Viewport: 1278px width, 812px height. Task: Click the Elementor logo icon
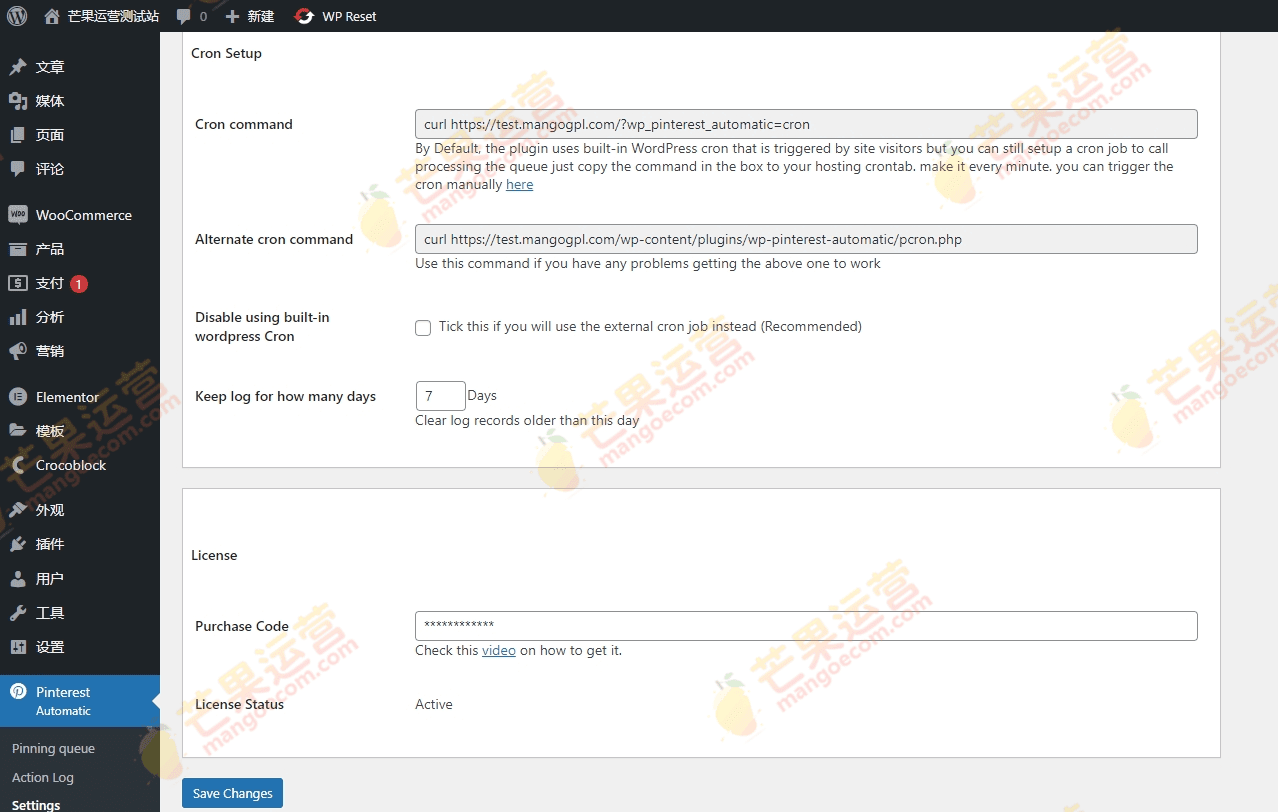tap(18, 397)
